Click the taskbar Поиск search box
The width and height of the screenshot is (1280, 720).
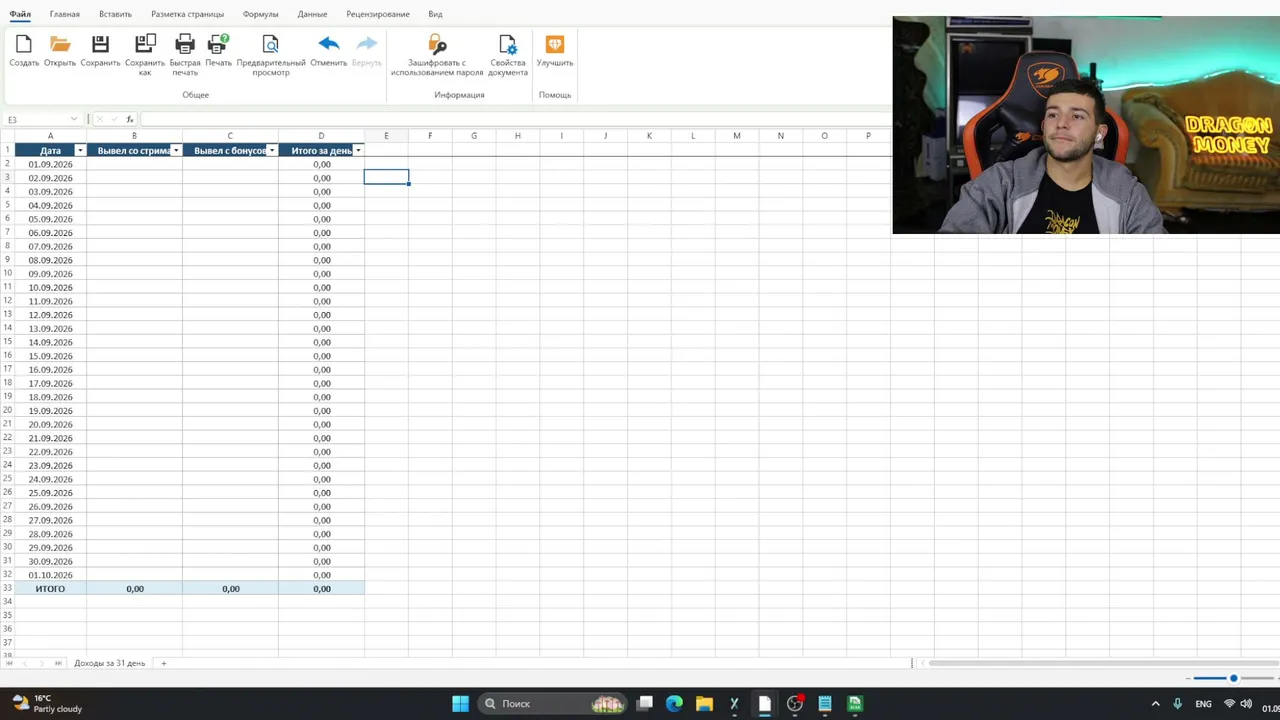(x=550, y=704)
